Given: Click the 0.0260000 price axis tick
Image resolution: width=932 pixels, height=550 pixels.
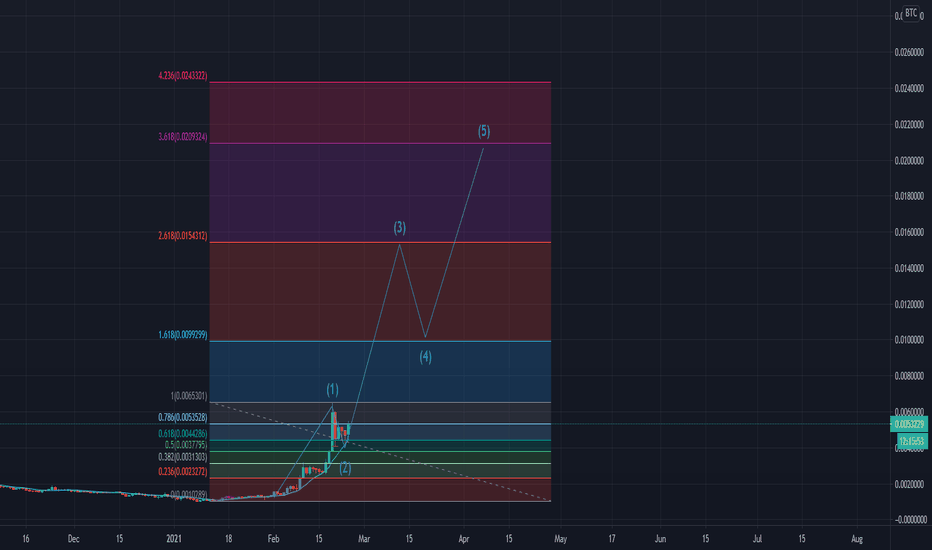Looking at the screenshot, I should pos(909,52).
